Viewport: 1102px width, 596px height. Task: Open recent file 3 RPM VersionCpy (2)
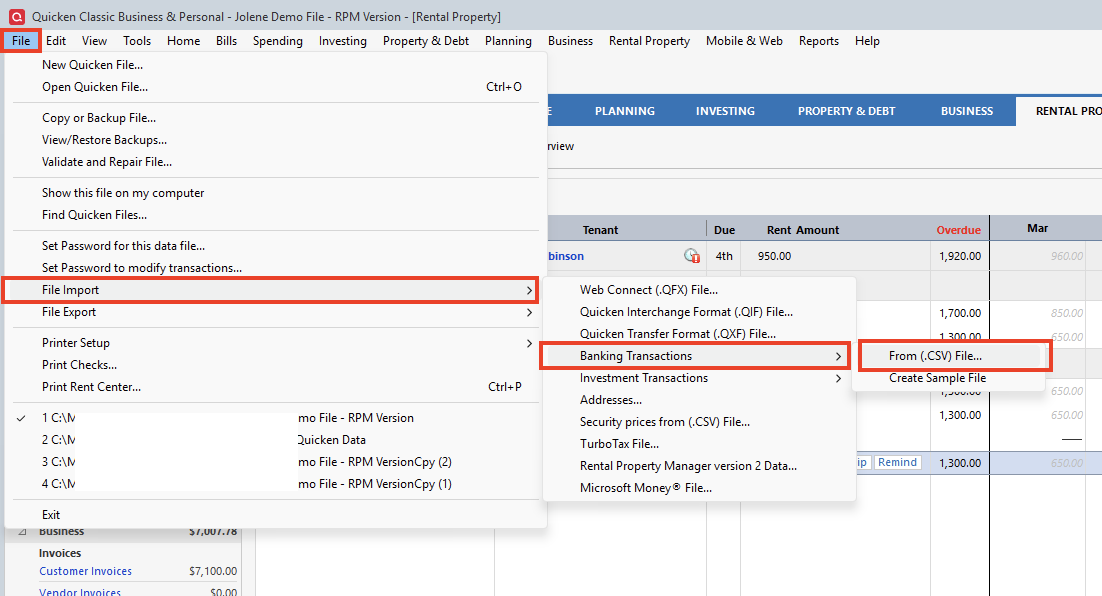point(276,461)
